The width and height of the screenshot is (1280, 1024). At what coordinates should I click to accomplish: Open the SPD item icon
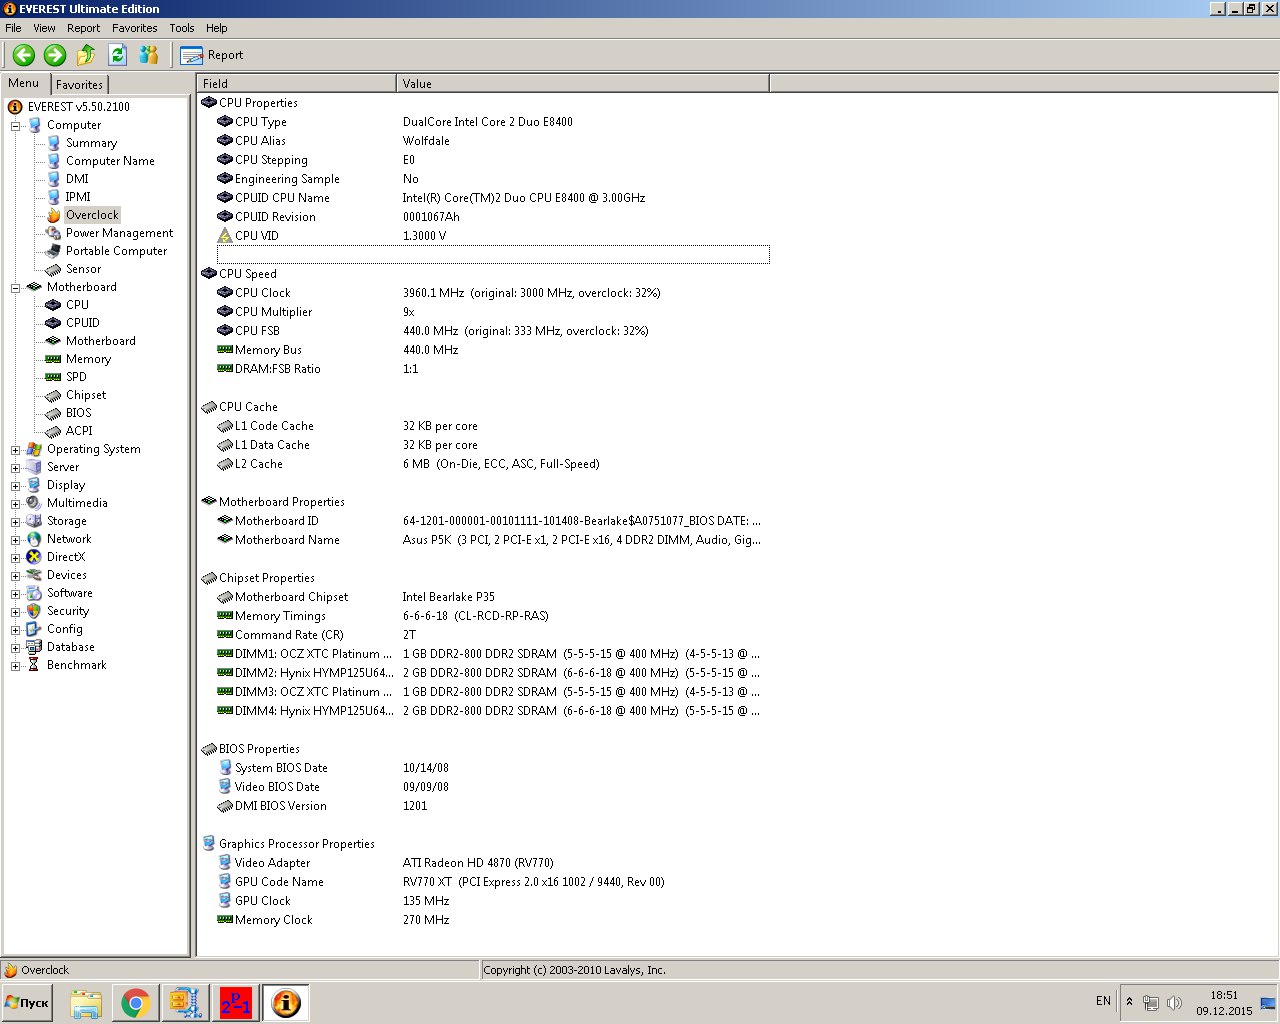click(x=54, y=377)
